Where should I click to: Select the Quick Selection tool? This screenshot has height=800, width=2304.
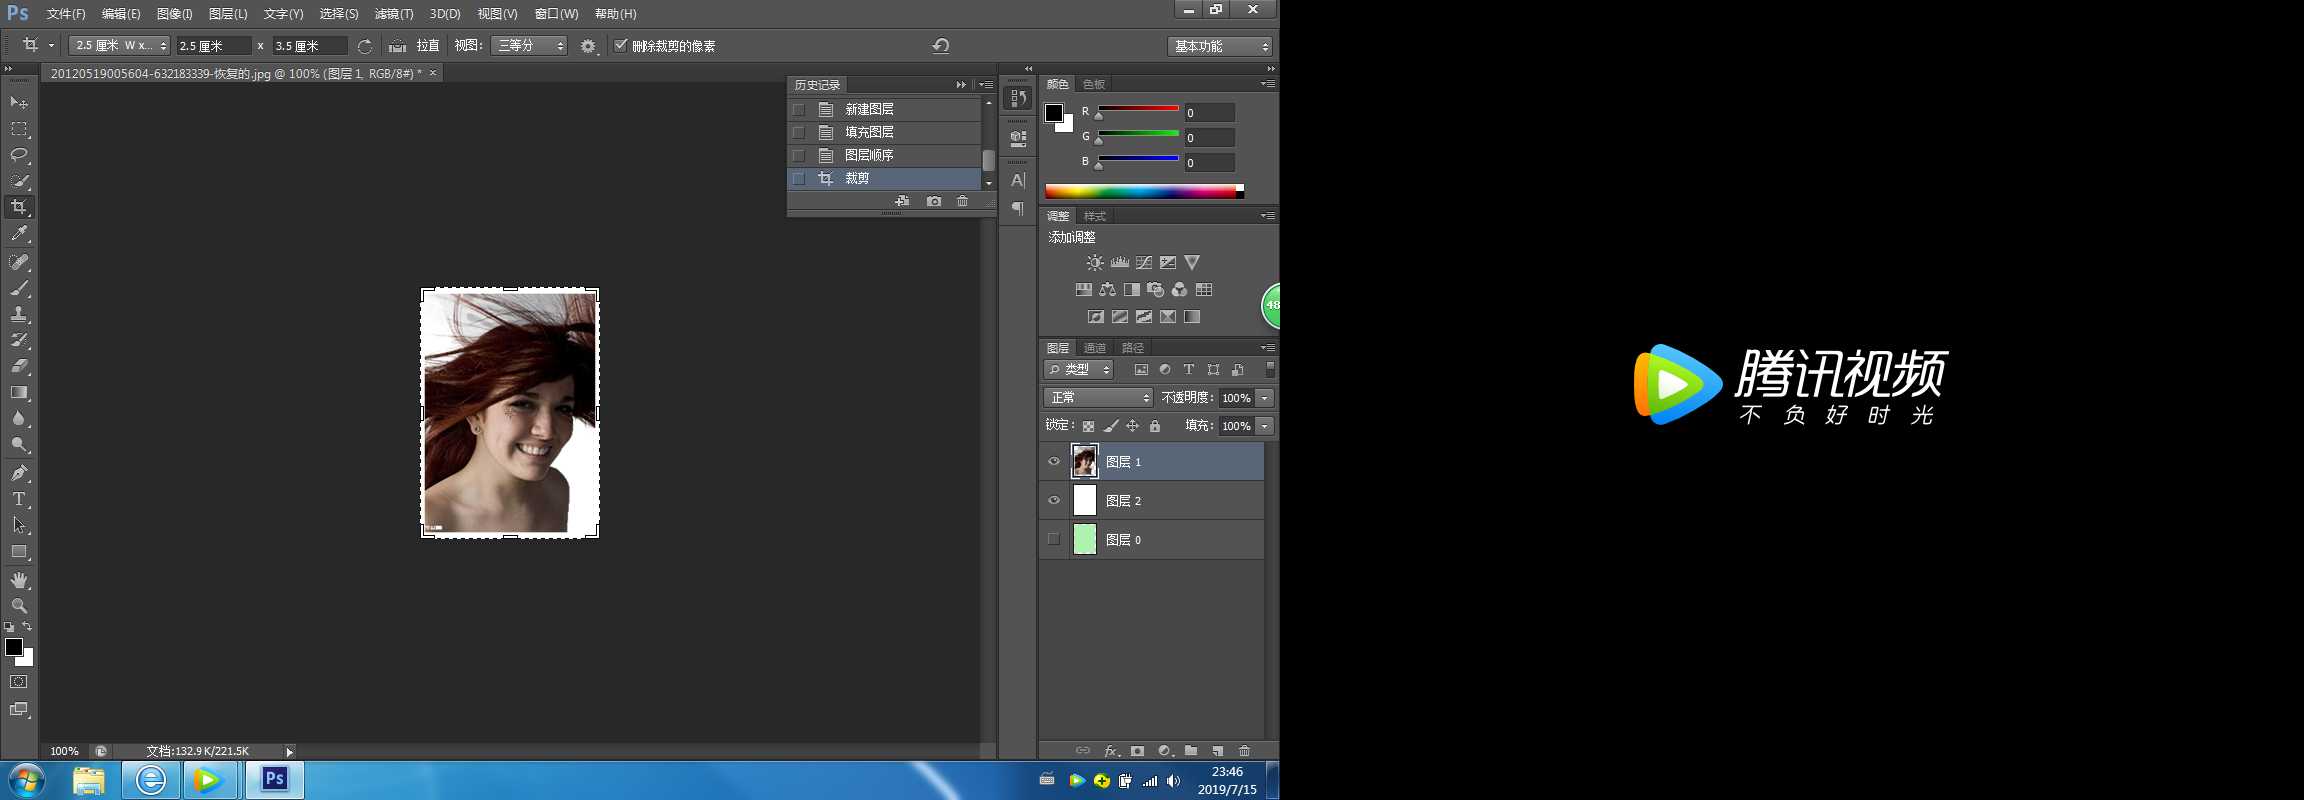[x=19, y=181]
